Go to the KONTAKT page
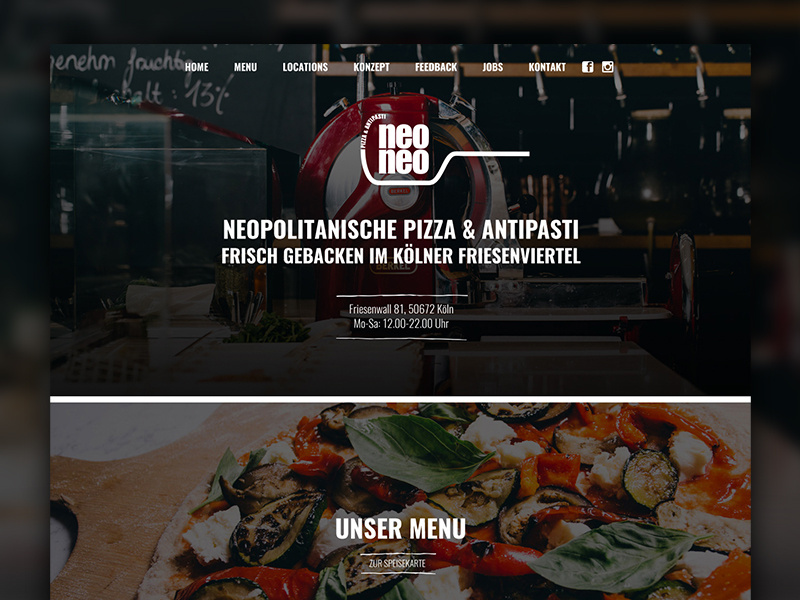The image size is (800, 600). (547, 67)
